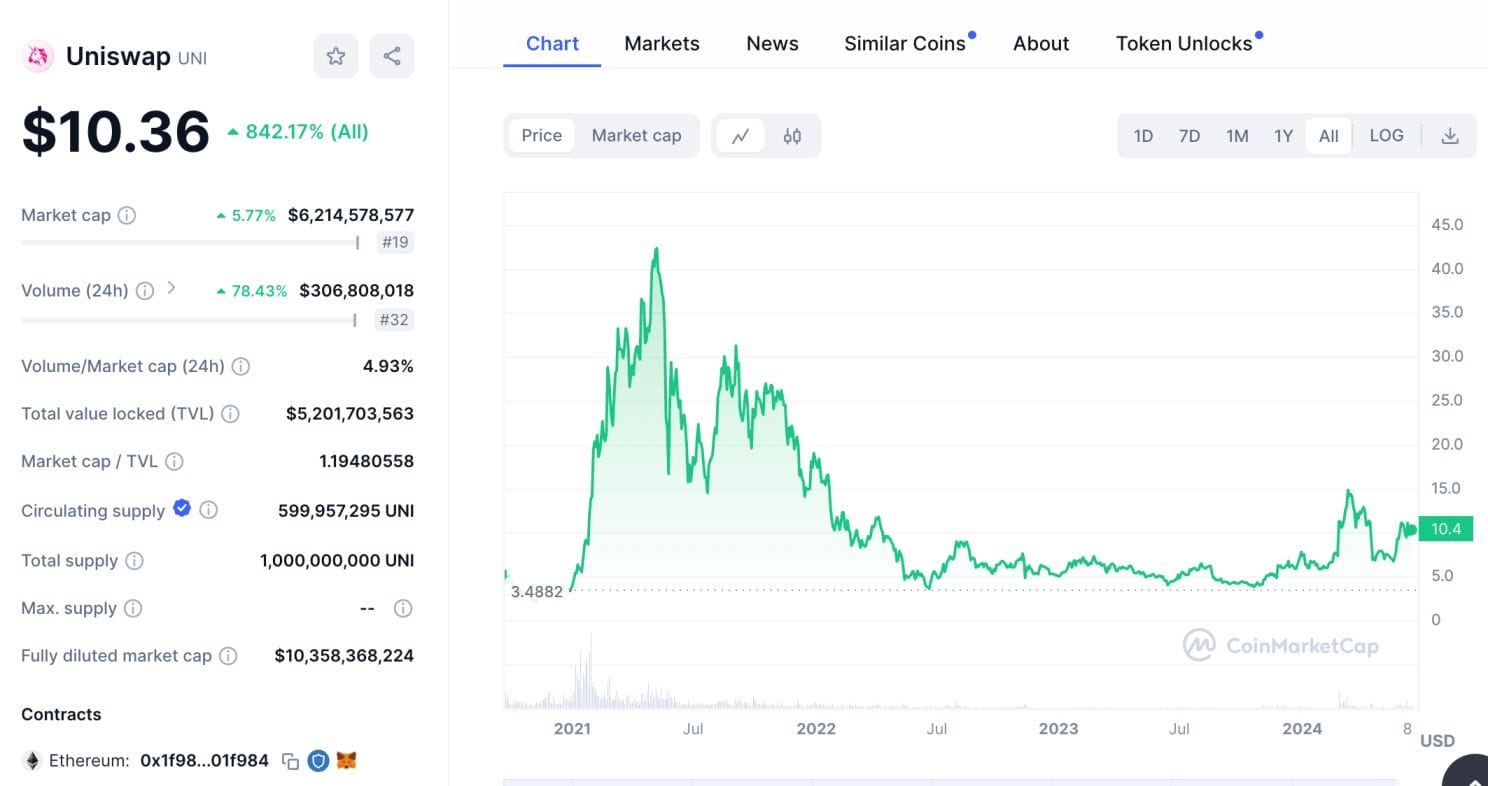
Task: Enable LOG scale on chart
Action: [x=1386, y=136]
